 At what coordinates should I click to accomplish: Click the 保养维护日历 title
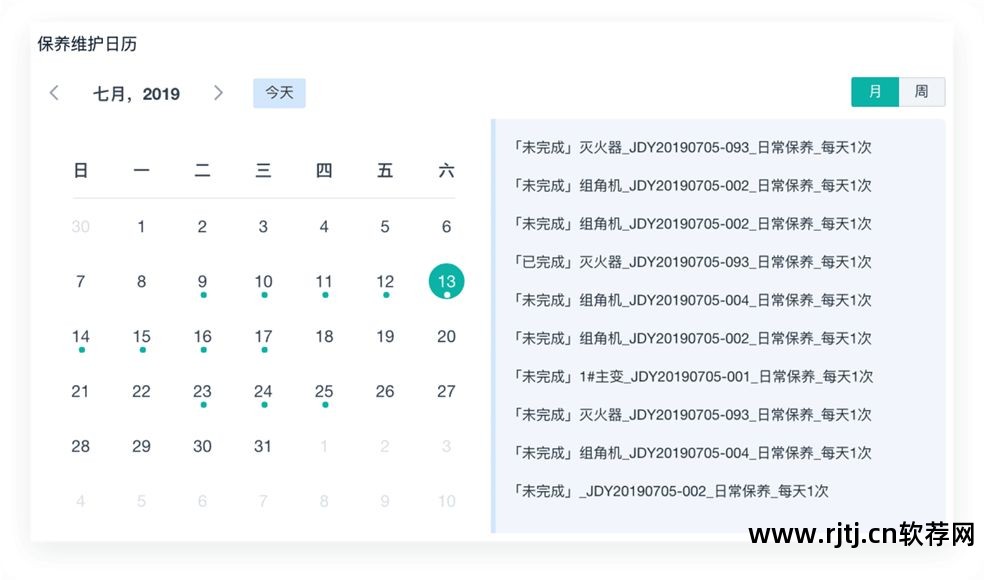[x=87, y=44]
